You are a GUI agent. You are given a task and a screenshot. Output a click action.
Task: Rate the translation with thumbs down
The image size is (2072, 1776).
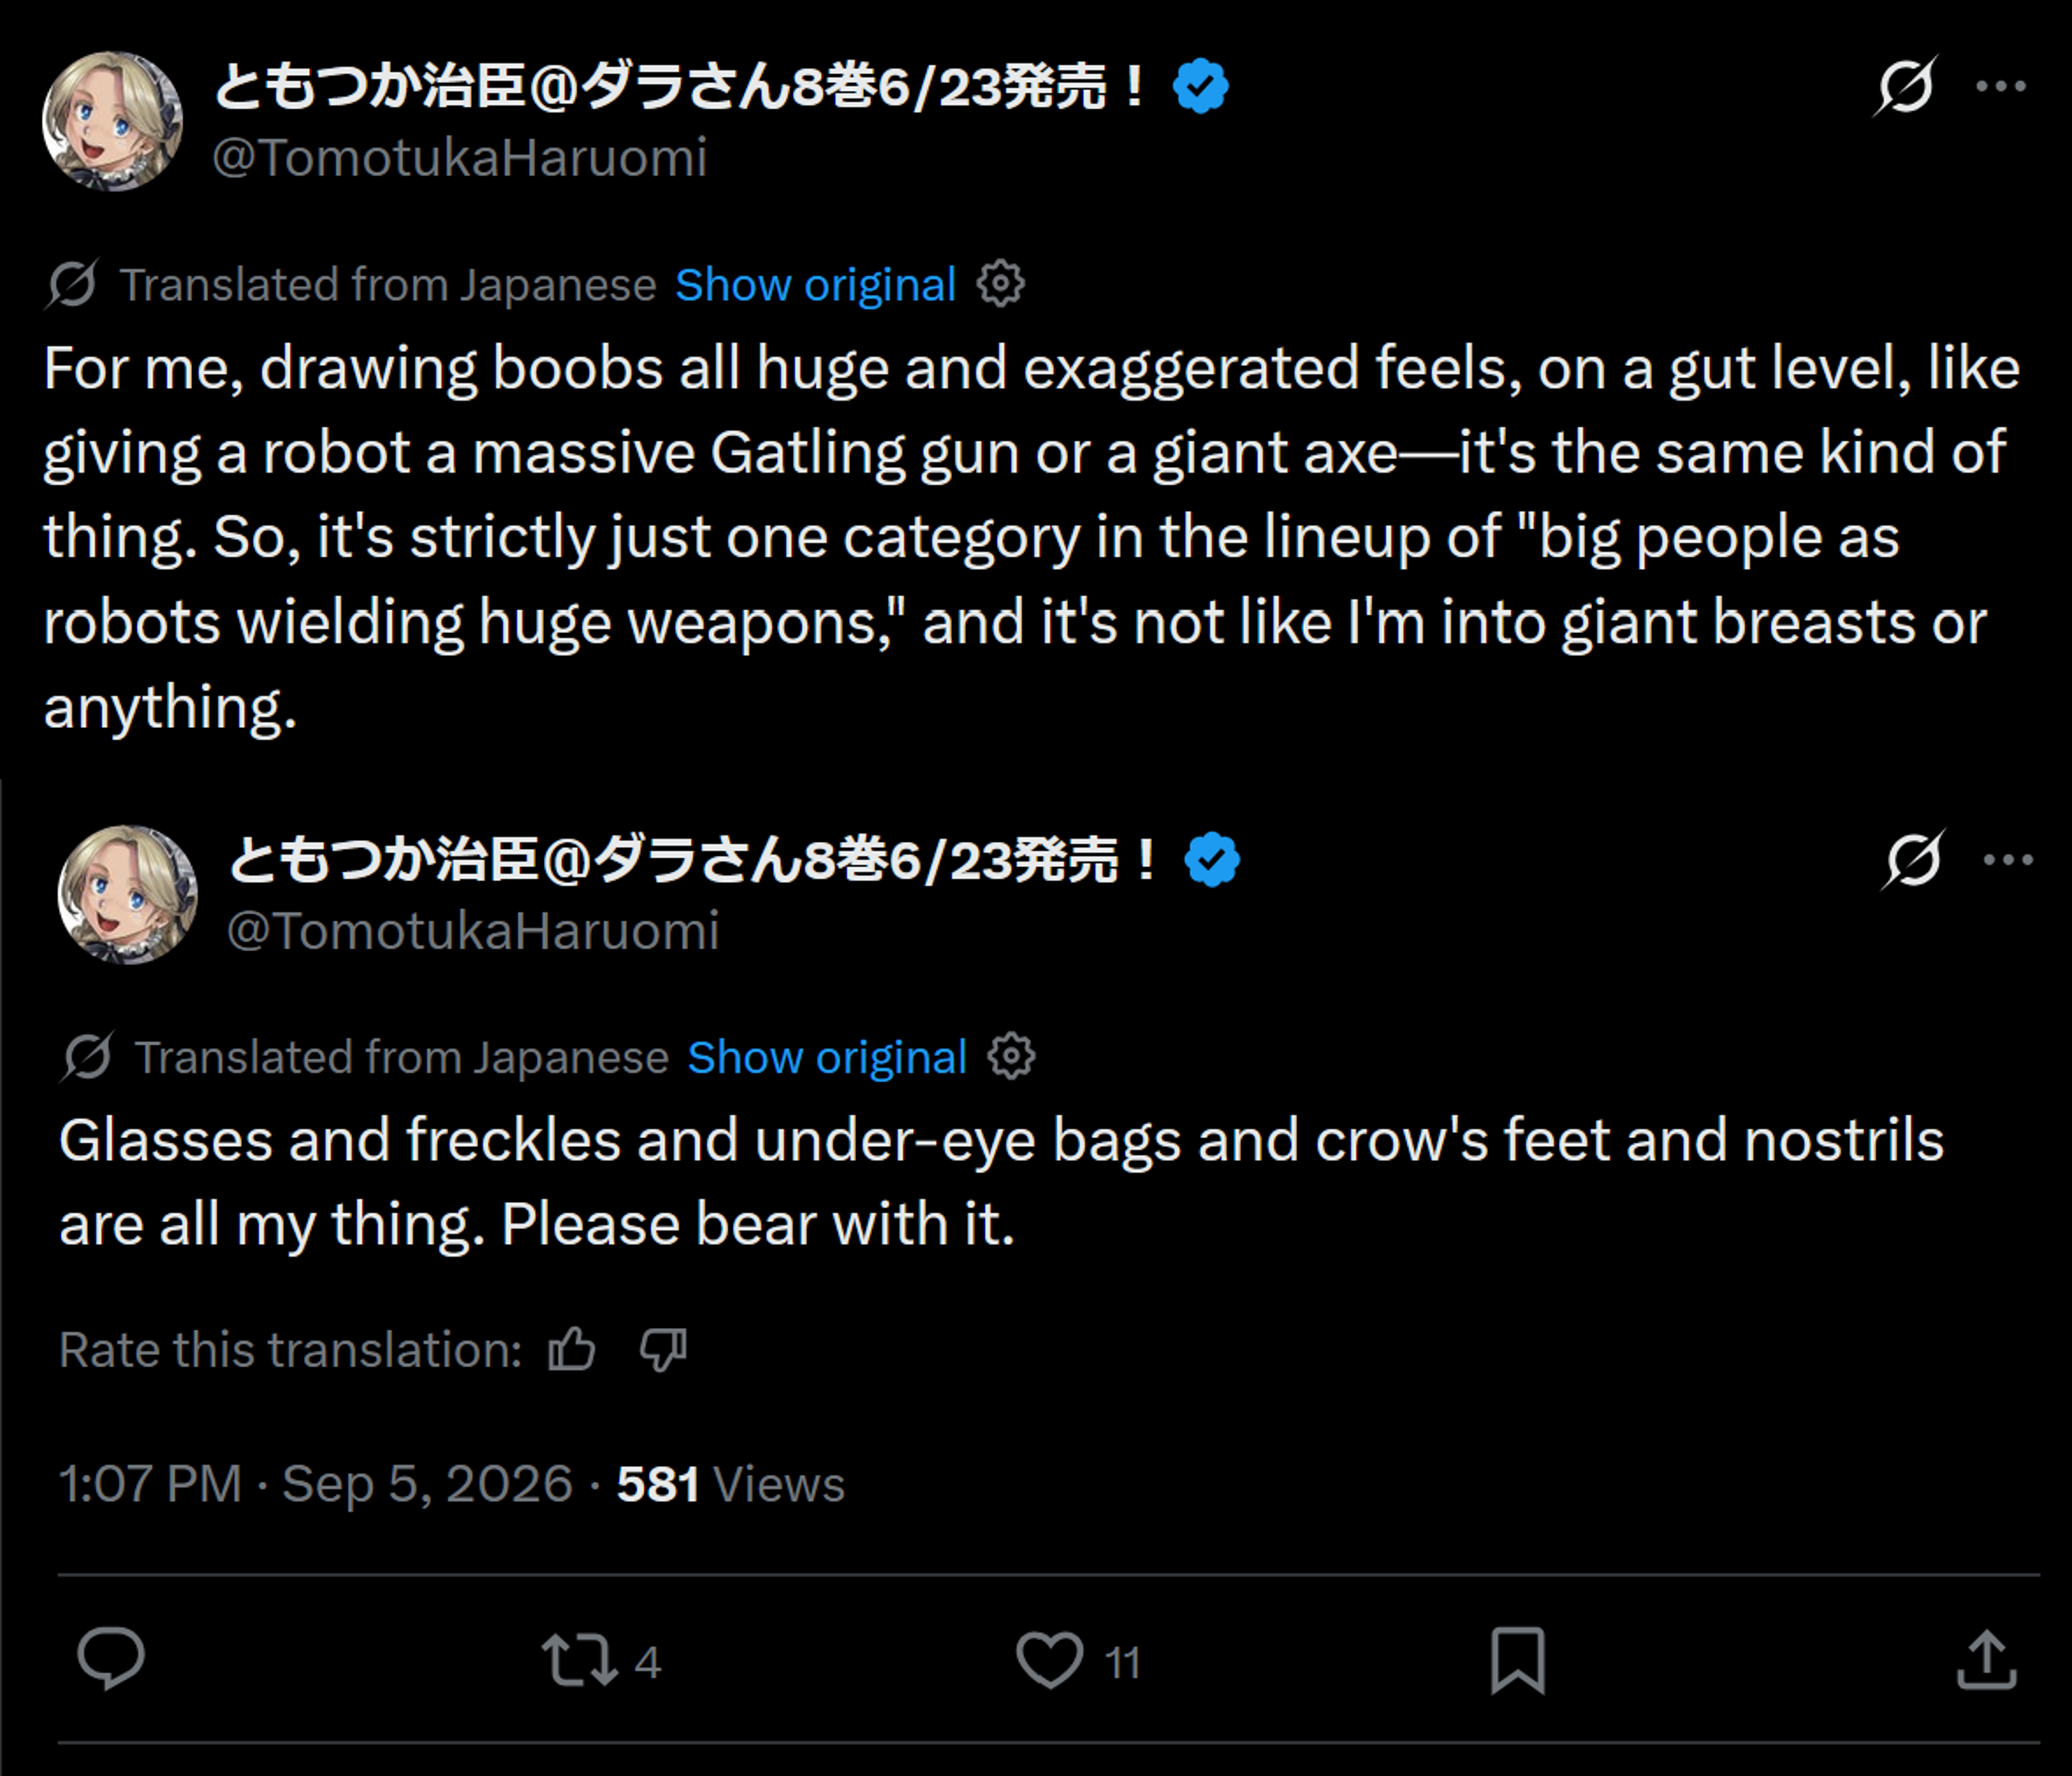point(663,1350)
